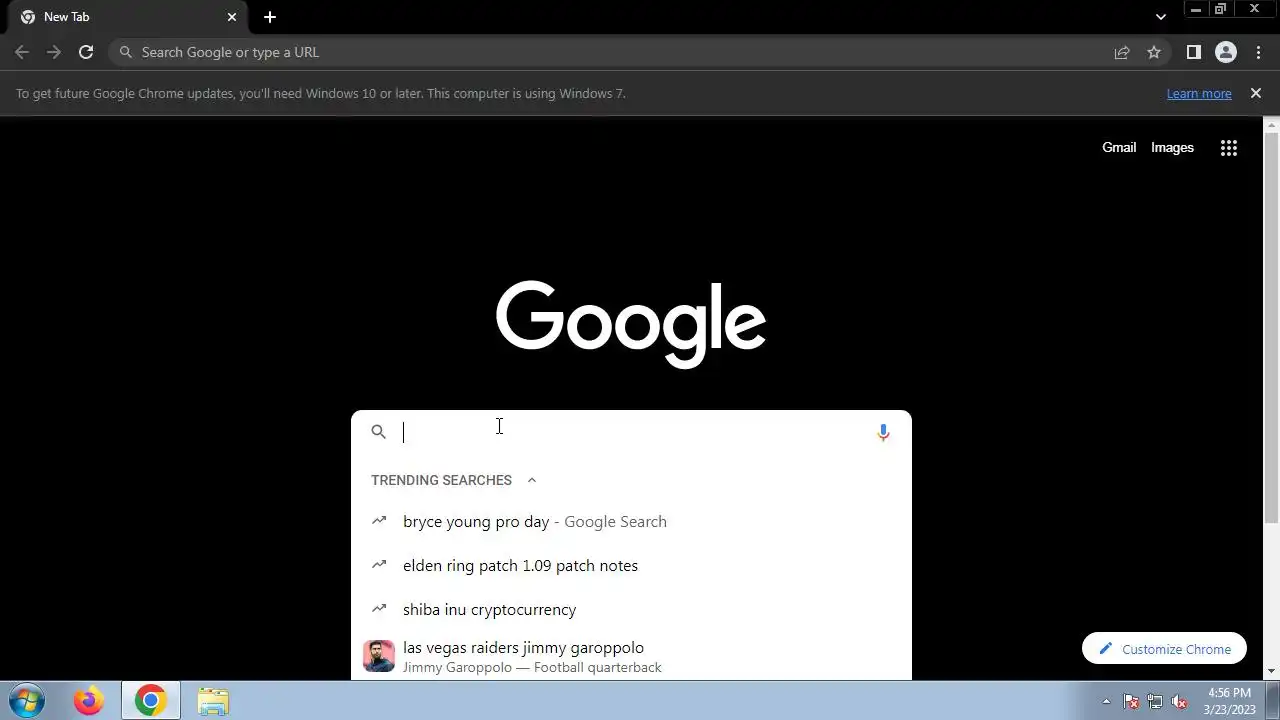Select 'shiba inu cryptocurrency' suggestion

(631, 609)
